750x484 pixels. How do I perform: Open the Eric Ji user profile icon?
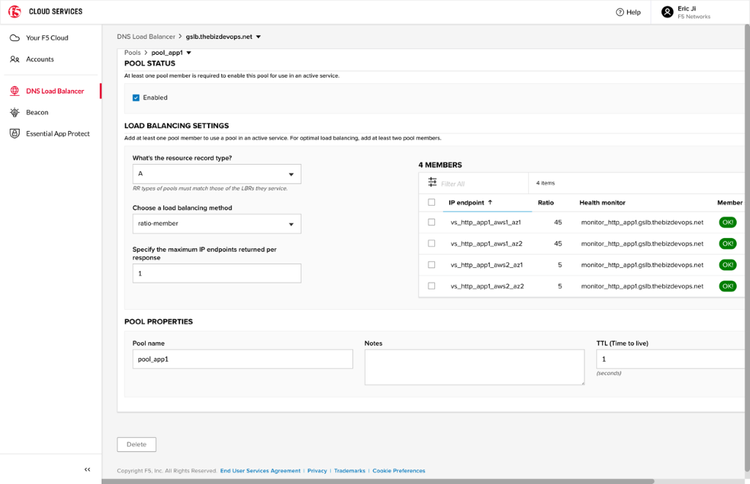(x=667, y=12)
